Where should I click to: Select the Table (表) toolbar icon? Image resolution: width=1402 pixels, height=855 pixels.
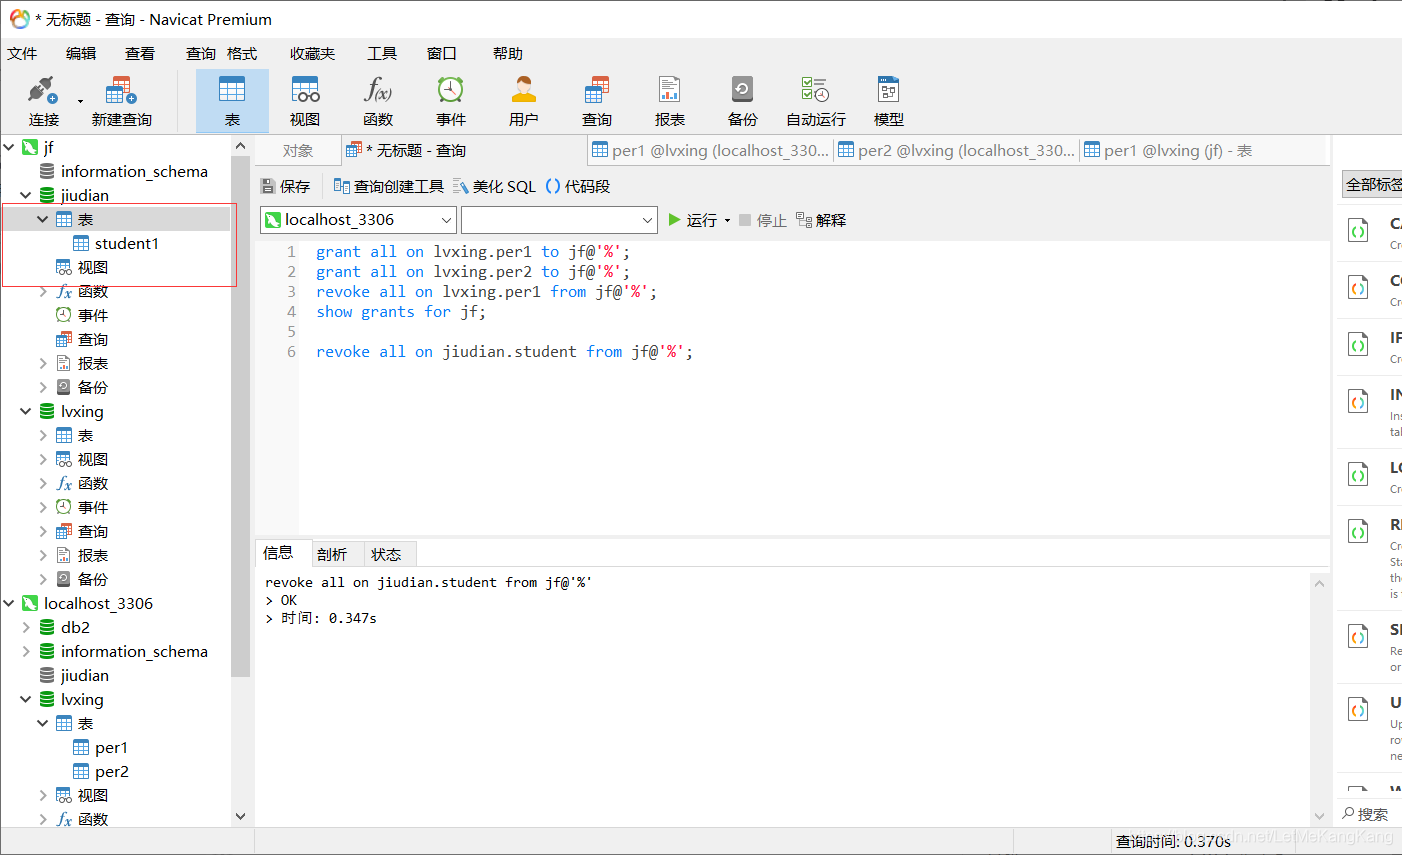[x=232, y=101]
